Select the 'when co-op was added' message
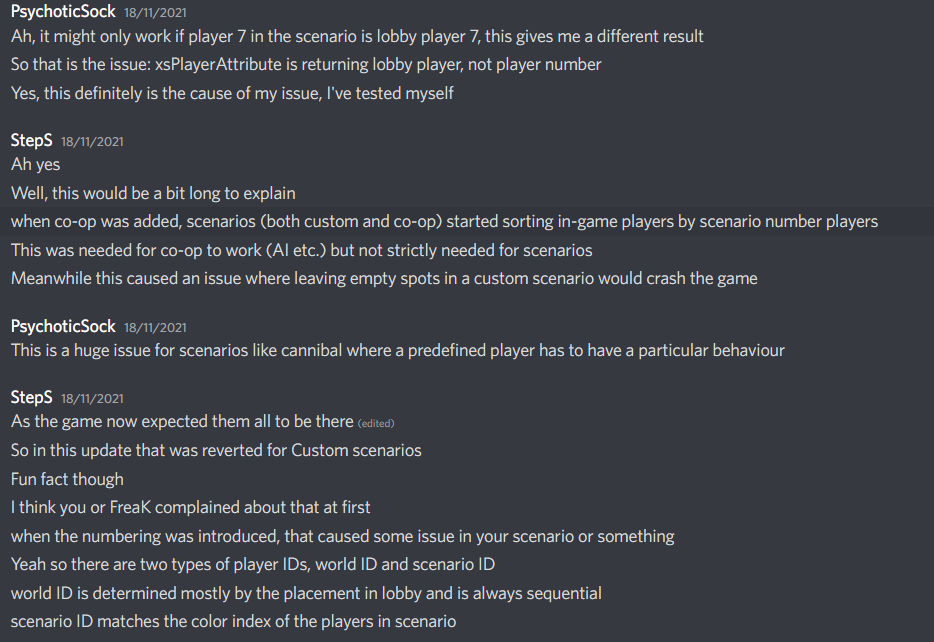This screenshot has width=934, height=642. click(444, 222)
